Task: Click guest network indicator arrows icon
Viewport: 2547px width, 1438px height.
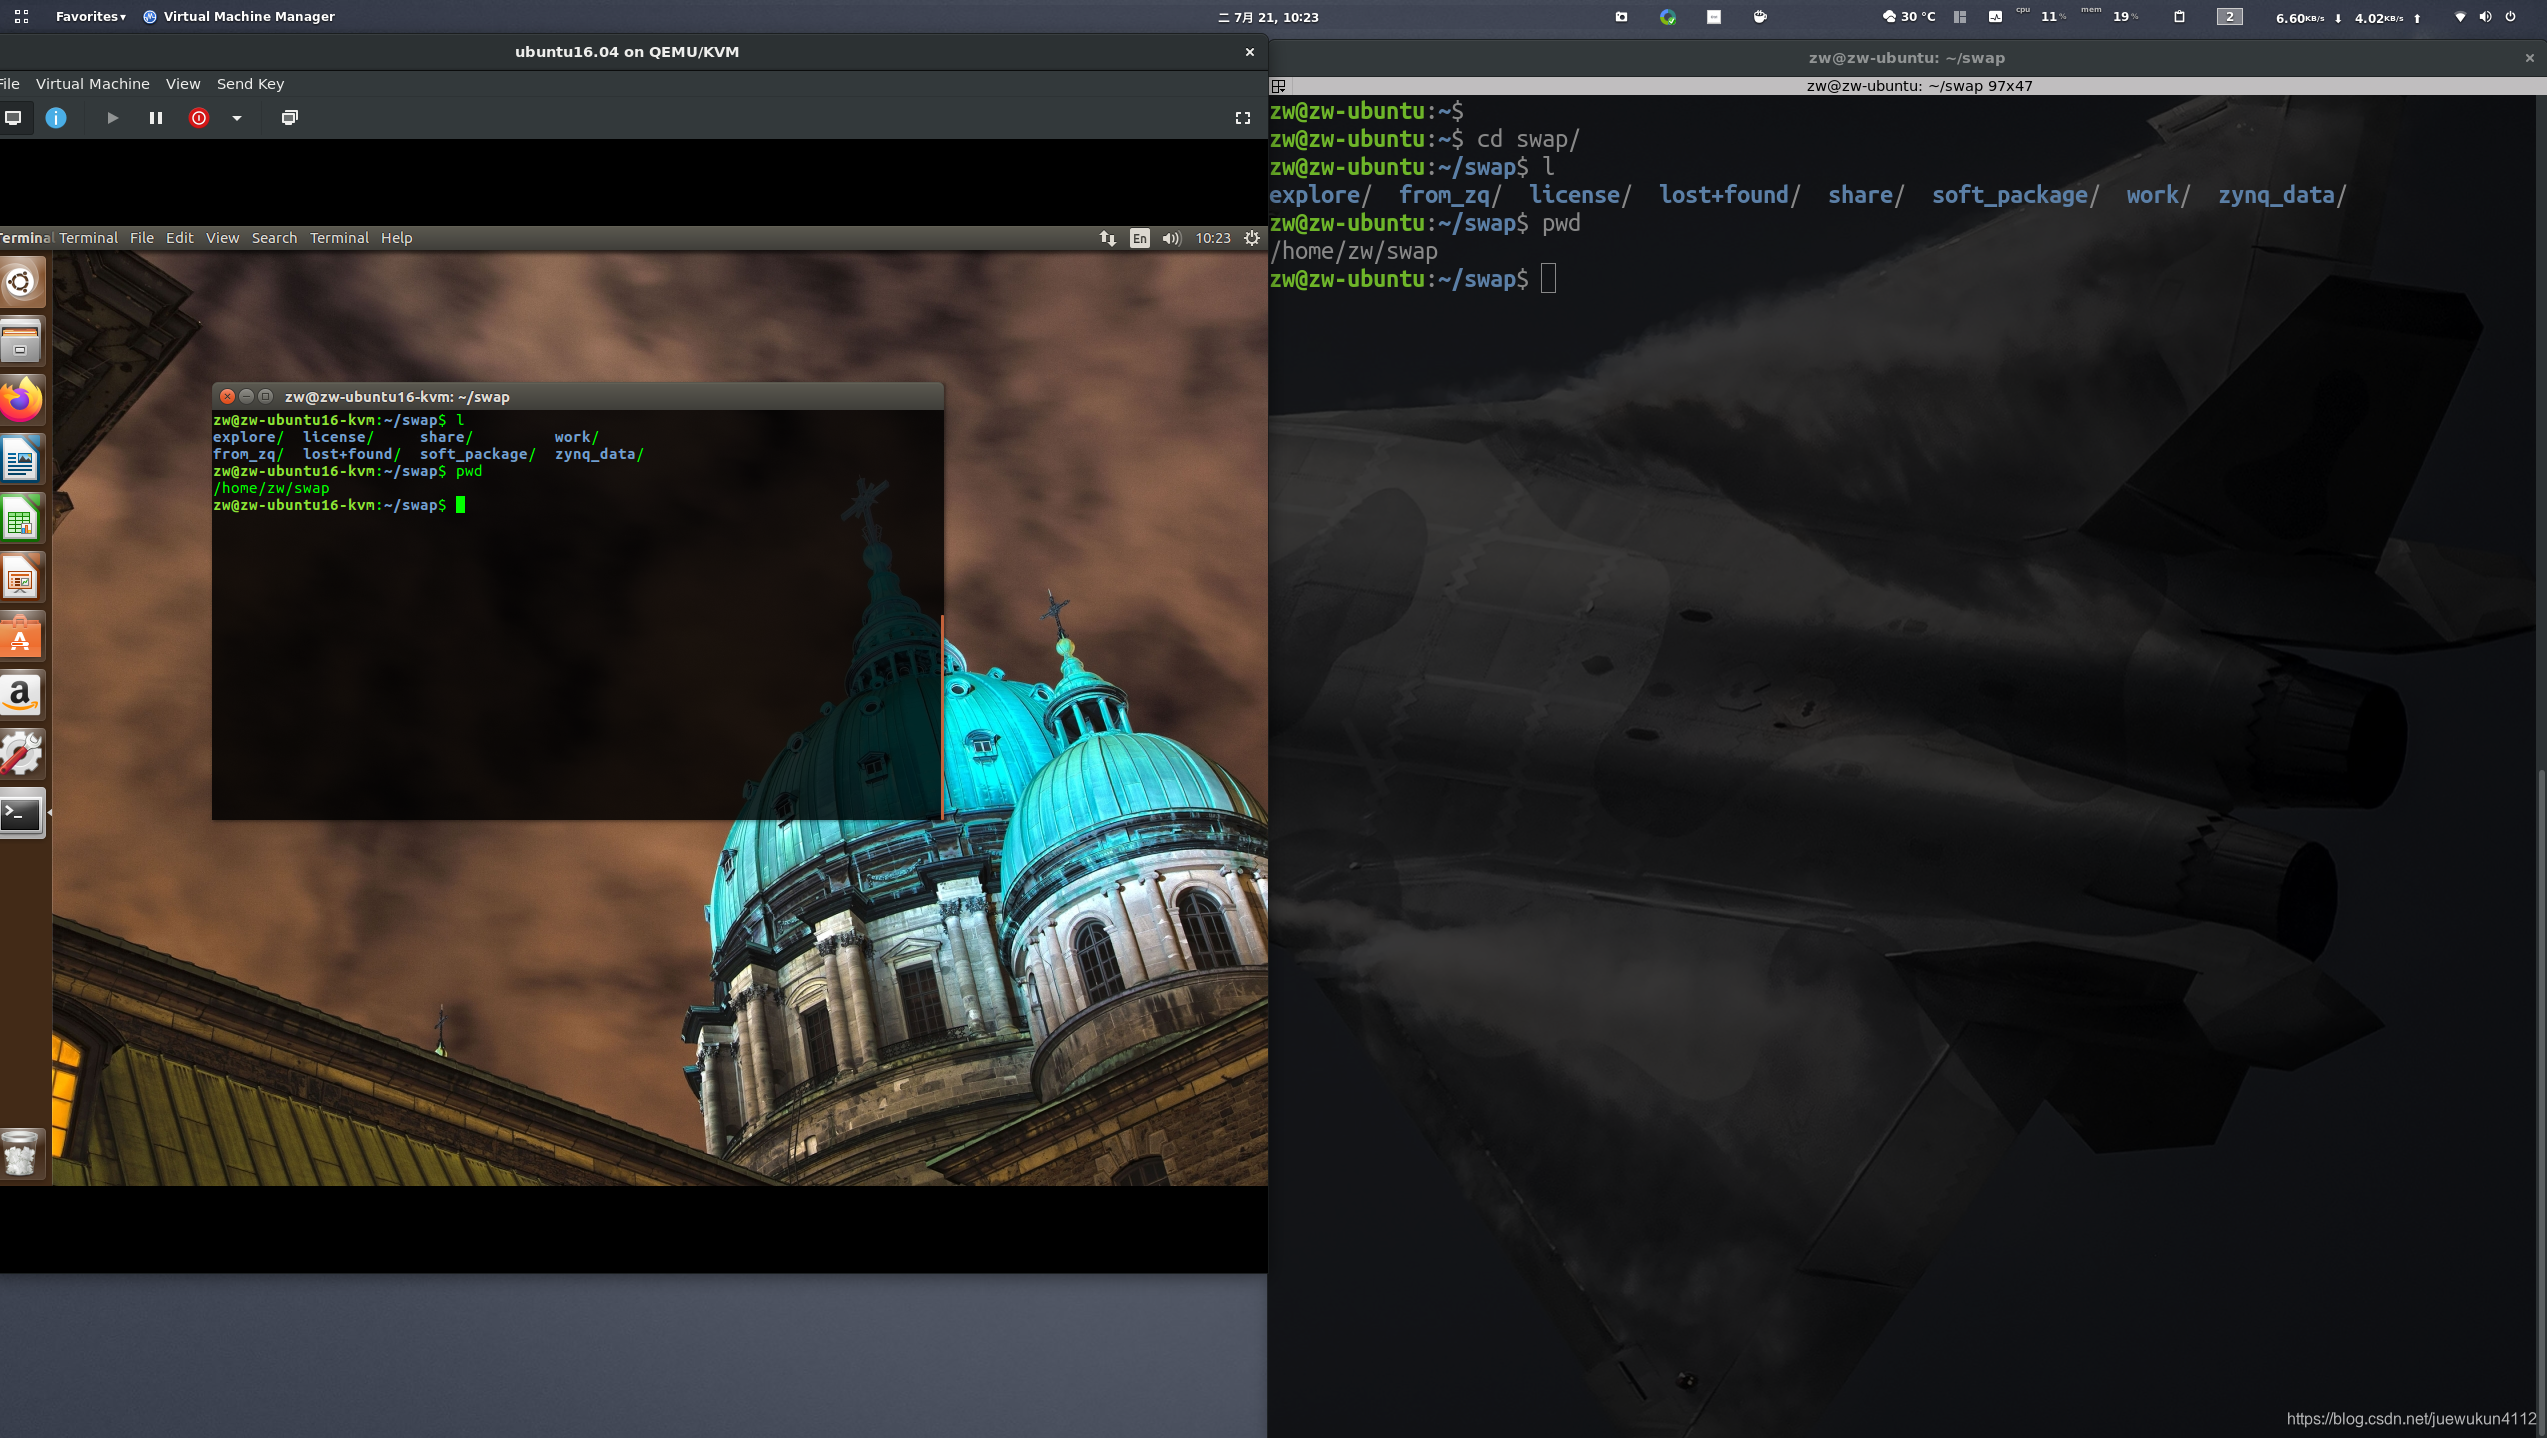Action: click(x=1107, y=238)
